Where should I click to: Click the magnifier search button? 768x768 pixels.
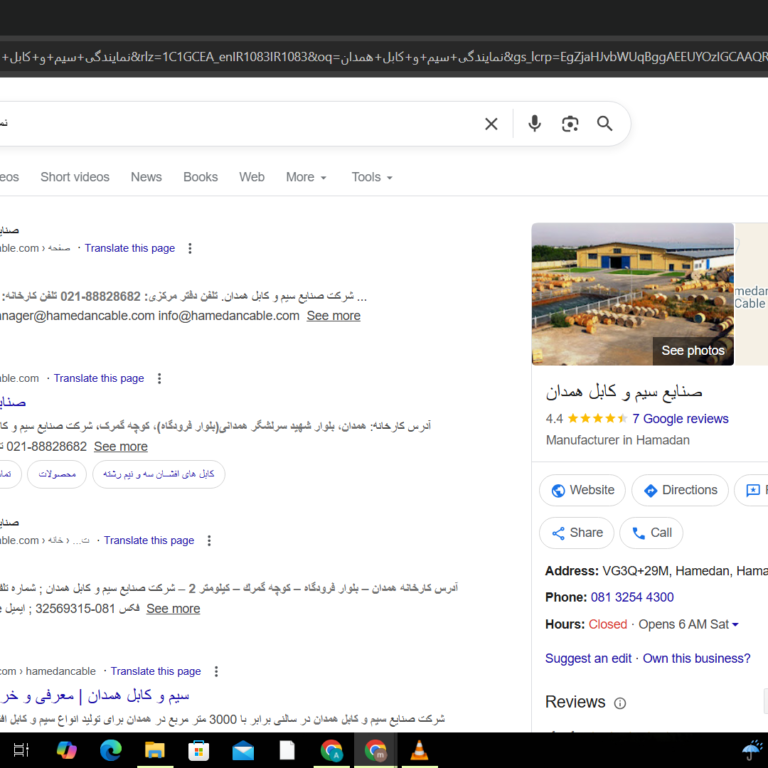pyautogui.click(x=604, y=124)
